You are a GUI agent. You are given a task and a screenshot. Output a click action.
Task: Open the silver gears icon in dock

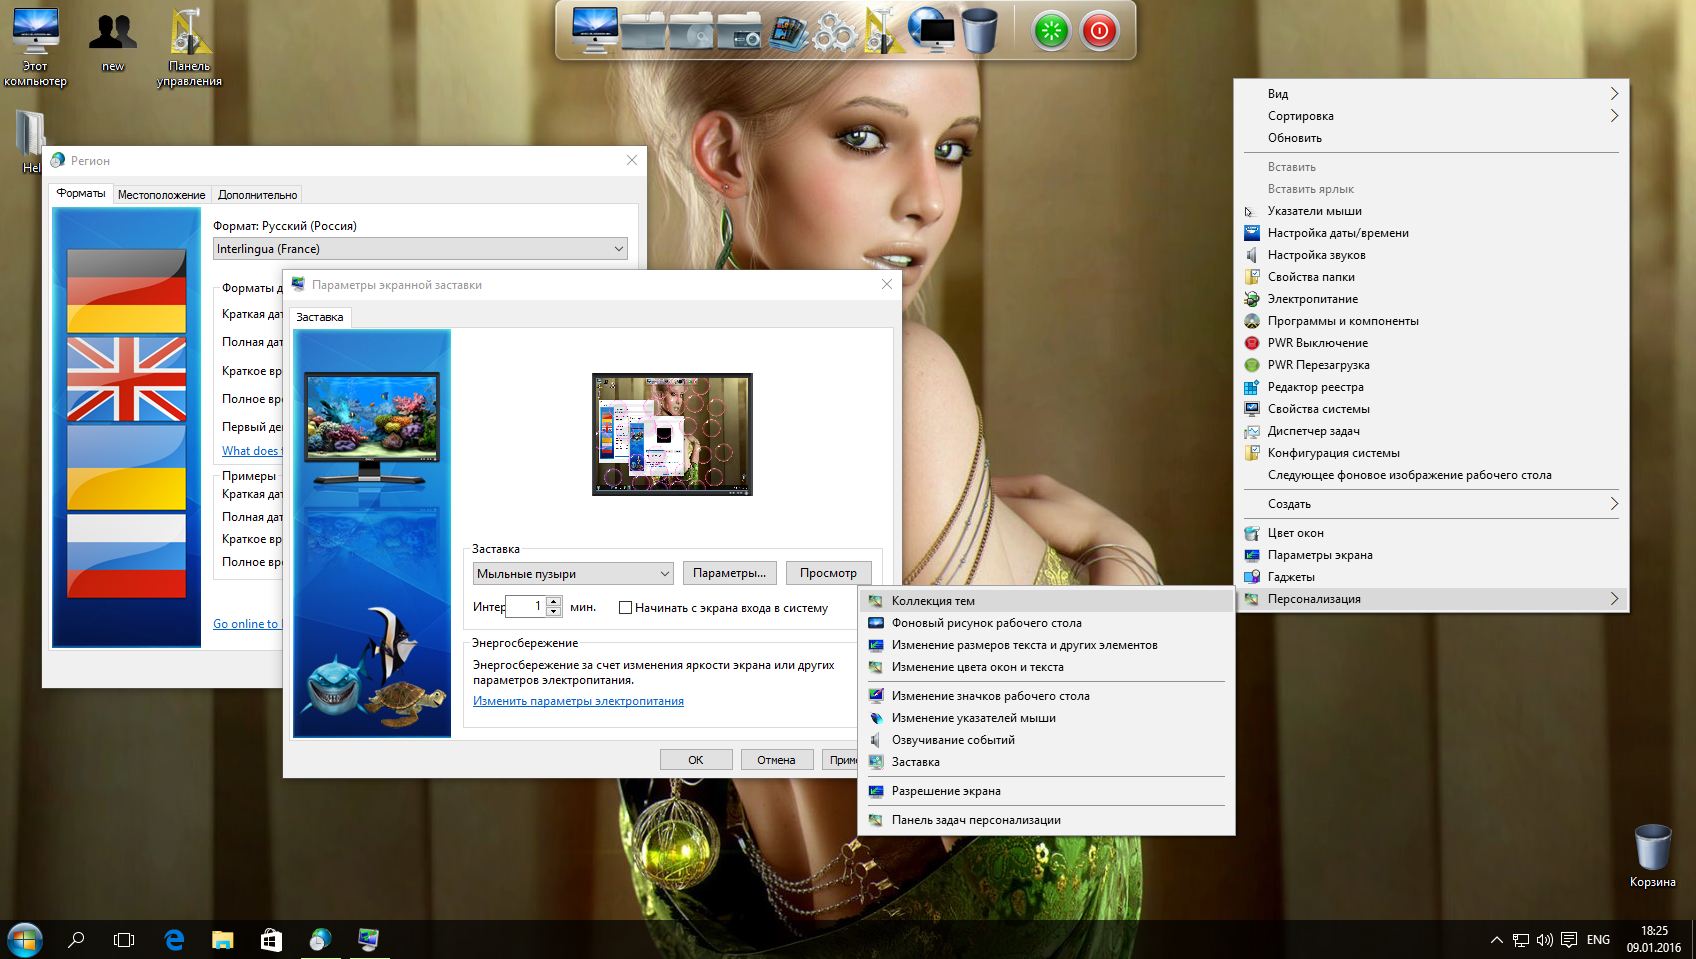[833, 32]
